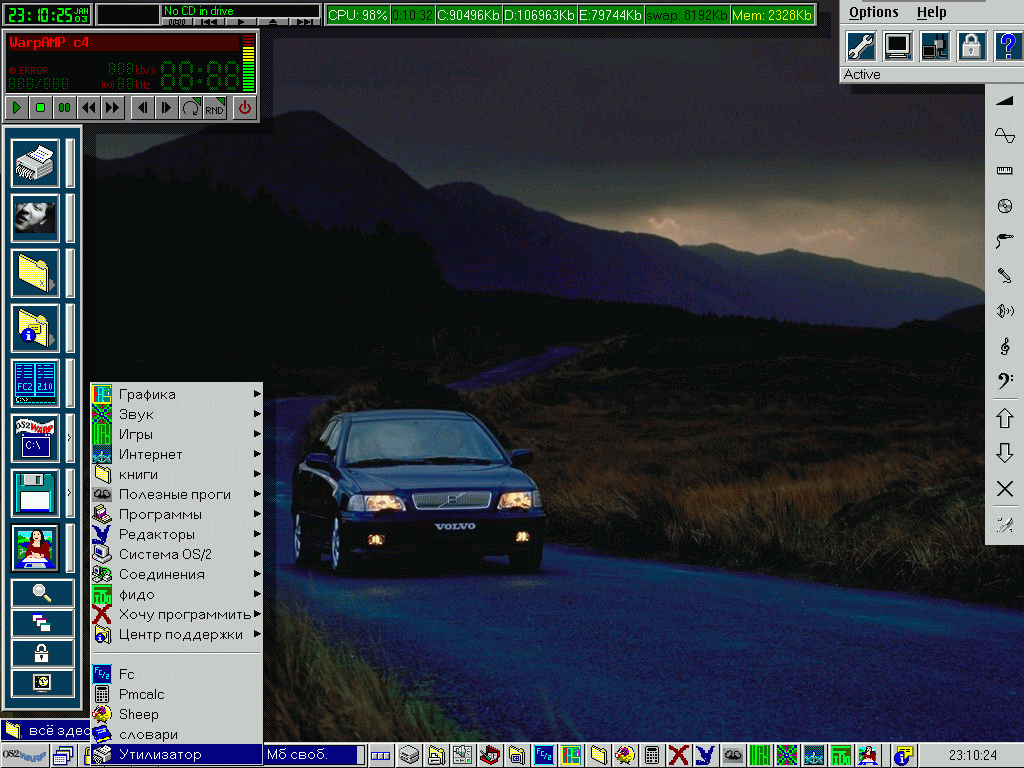Screen dimensions: 1024x768
Task: Click CD player previous track button
Action: (x=209, y=22)
